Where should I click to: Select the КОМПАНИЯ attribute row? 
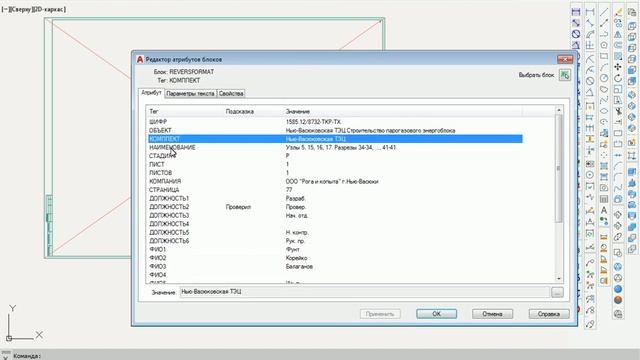click(x=335, y=181)
